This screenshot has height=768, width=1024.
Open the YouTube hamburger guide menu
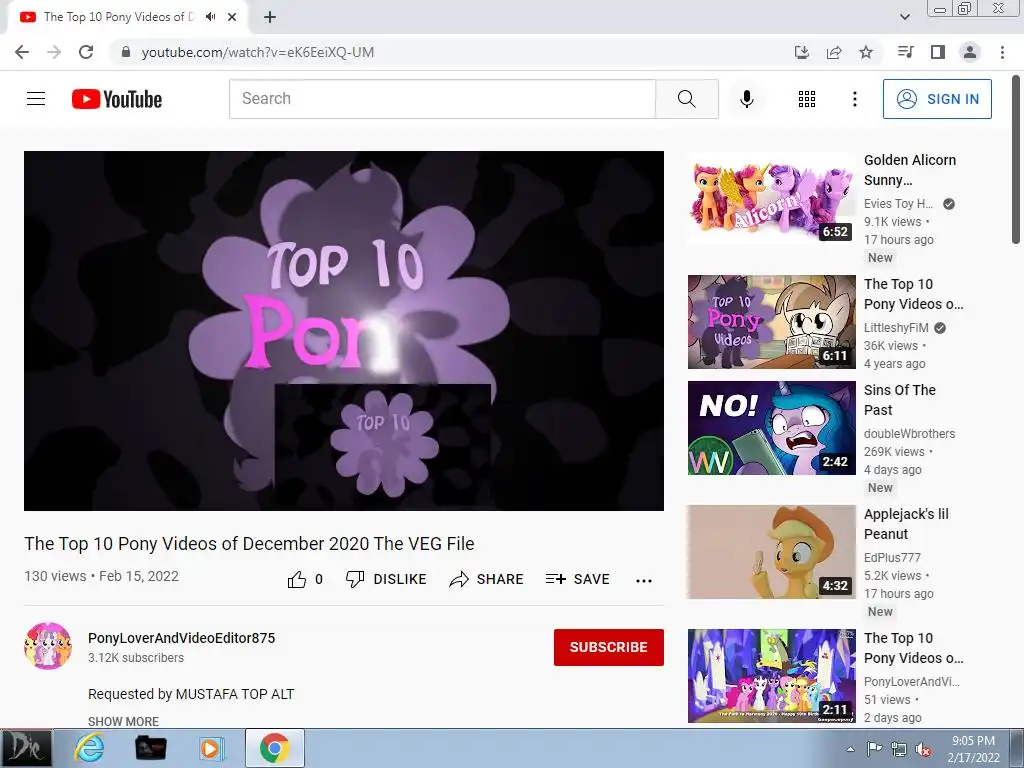click(36, 99)
